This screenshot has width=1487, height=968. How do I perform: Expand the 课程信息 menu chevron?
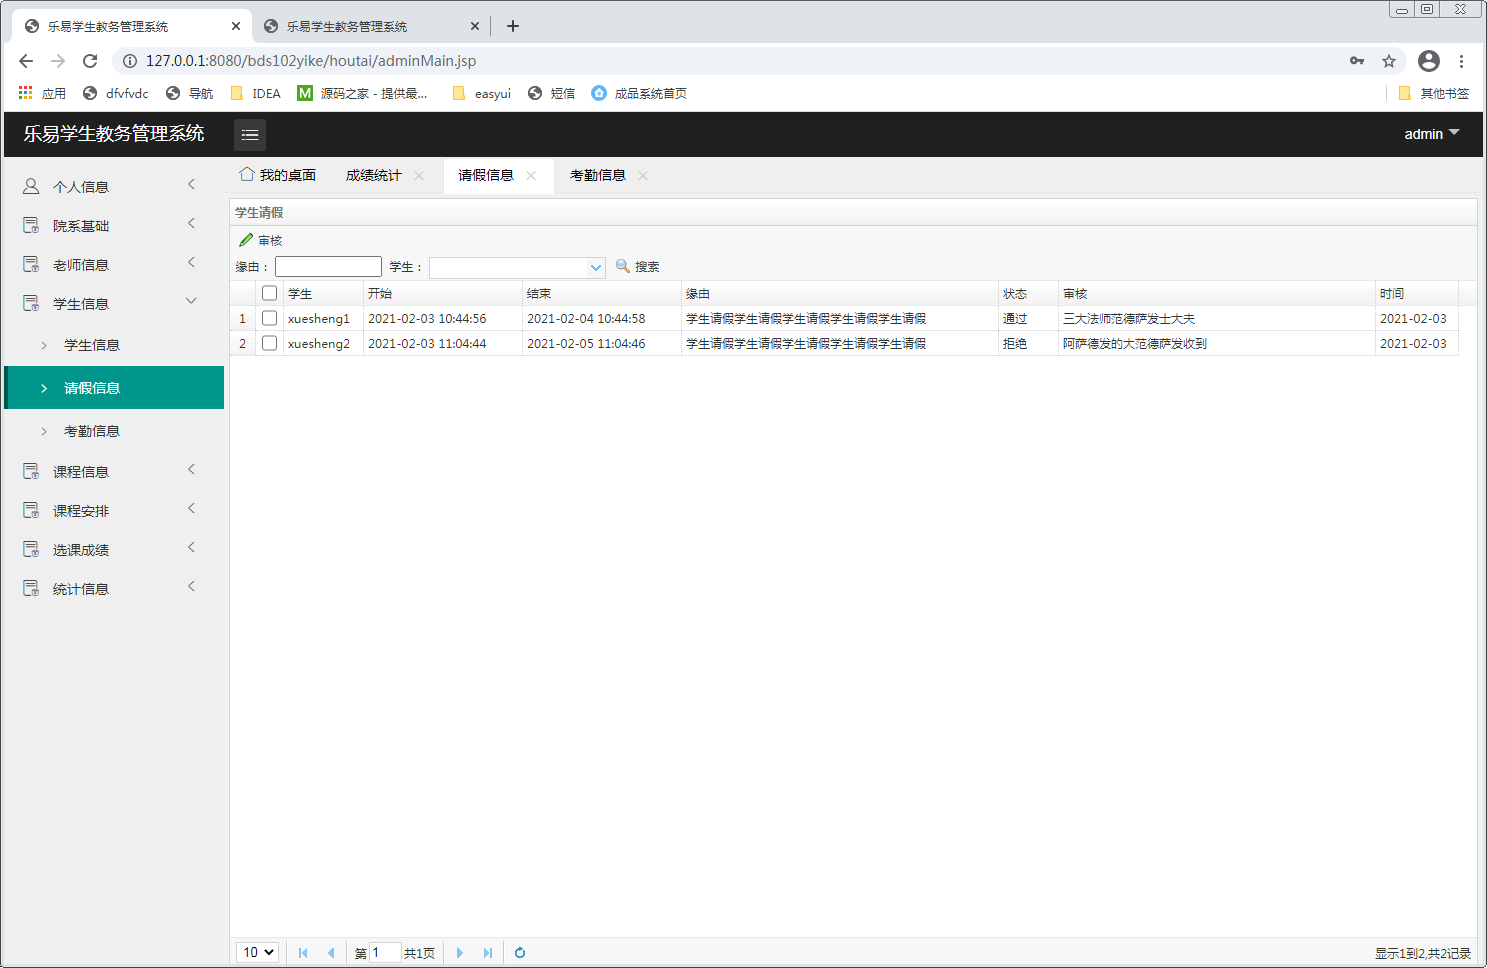click(192, 469)
